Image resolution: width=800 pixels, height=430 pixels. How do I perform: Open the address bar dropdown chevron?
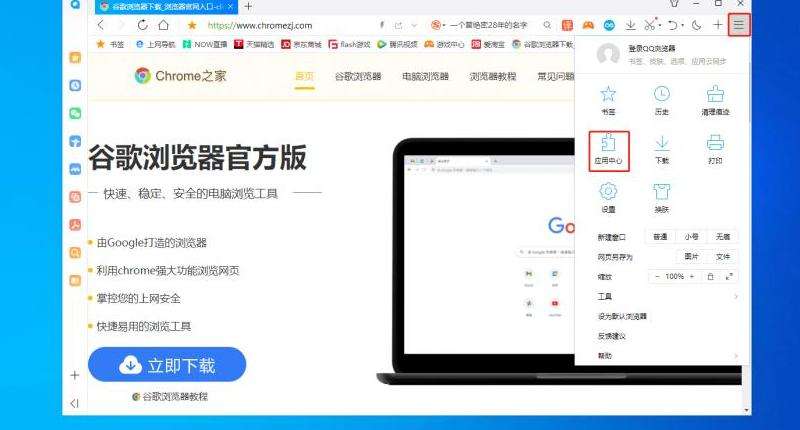coord(414,25)
